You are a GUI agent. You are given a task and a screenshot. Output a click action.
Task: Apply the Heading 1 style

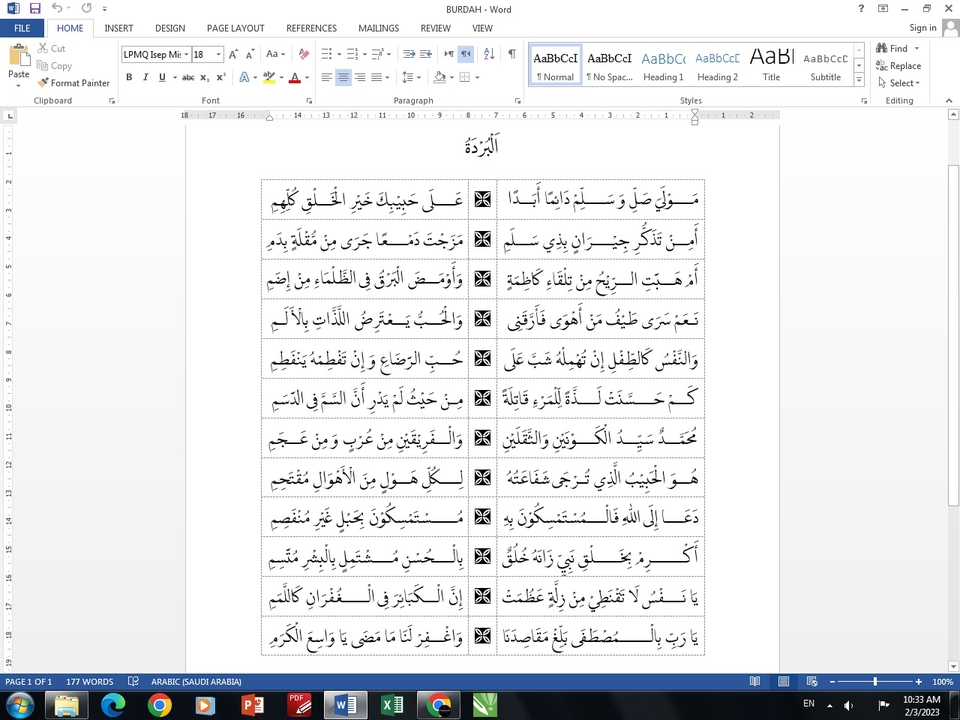click(664, 65)
